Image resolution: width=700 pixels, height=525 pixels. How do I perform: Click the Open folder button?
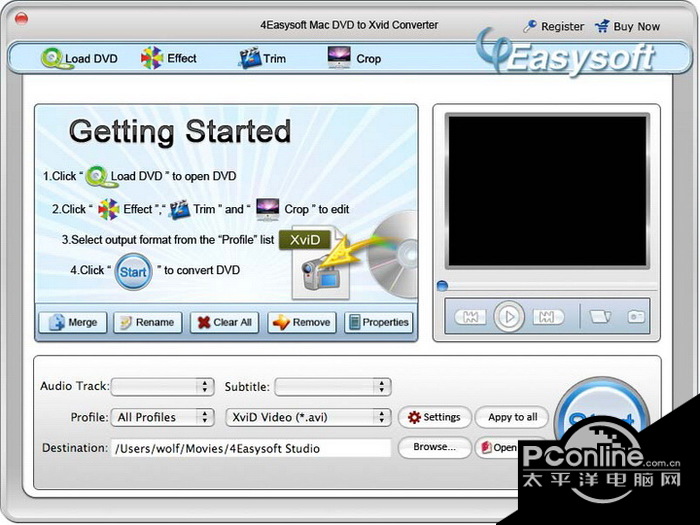pos(498,447)
